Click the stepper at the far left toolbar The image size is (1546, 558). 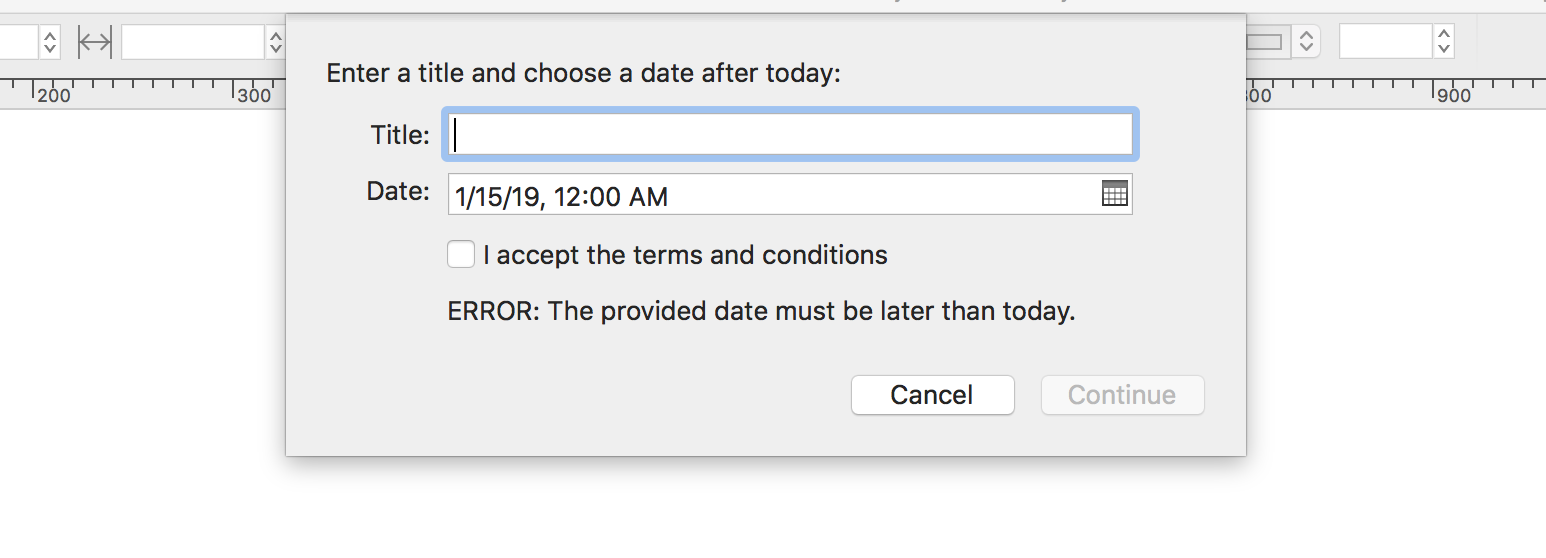(x=50, y=42)
